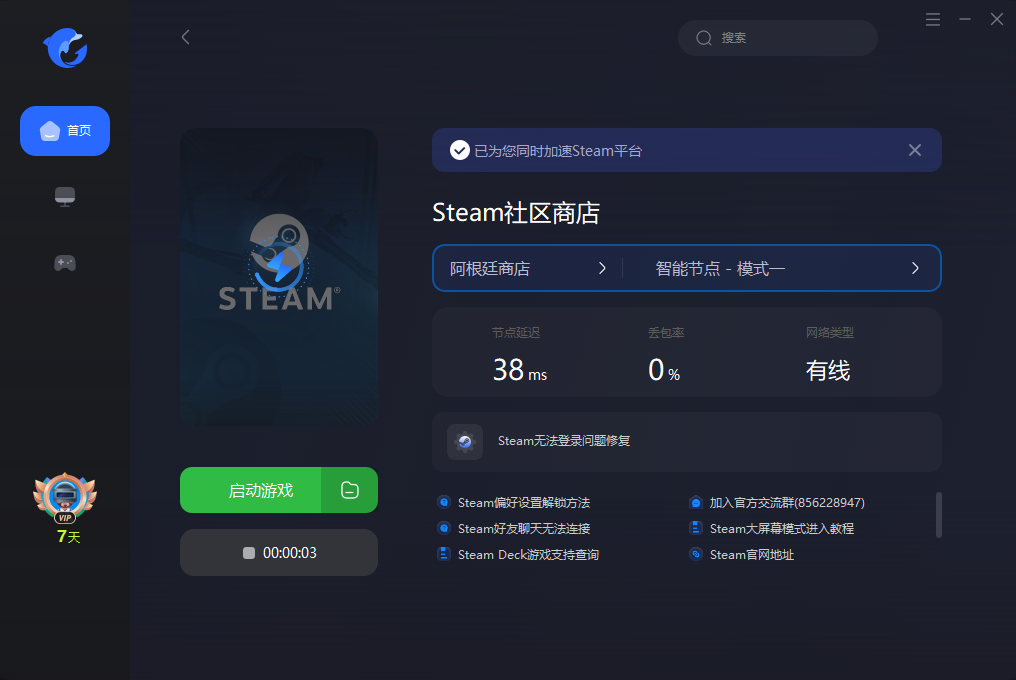
Task: Stop acceleration via the timer button
Action: (279, 553)
